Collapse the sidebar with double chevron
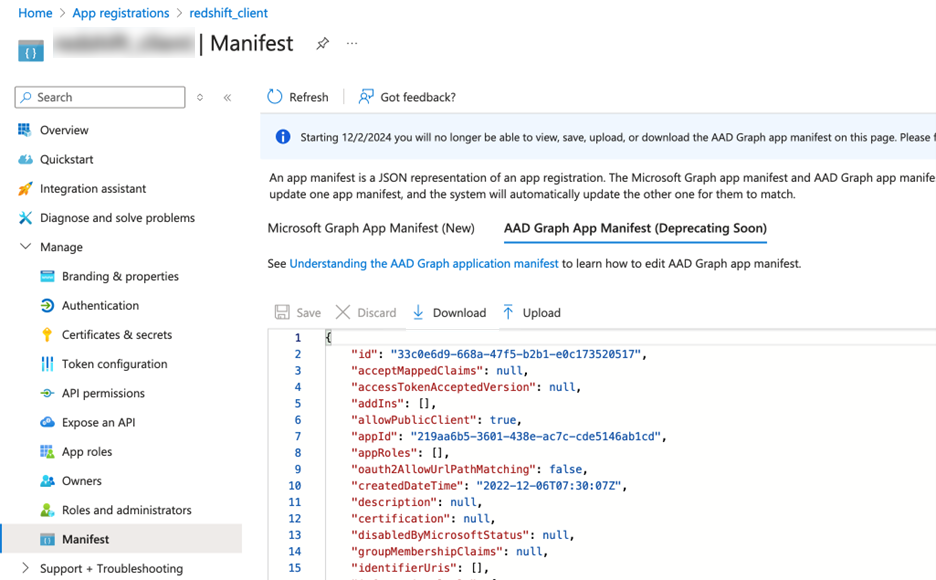Screen dimensions: 936x580 point(227,98)
